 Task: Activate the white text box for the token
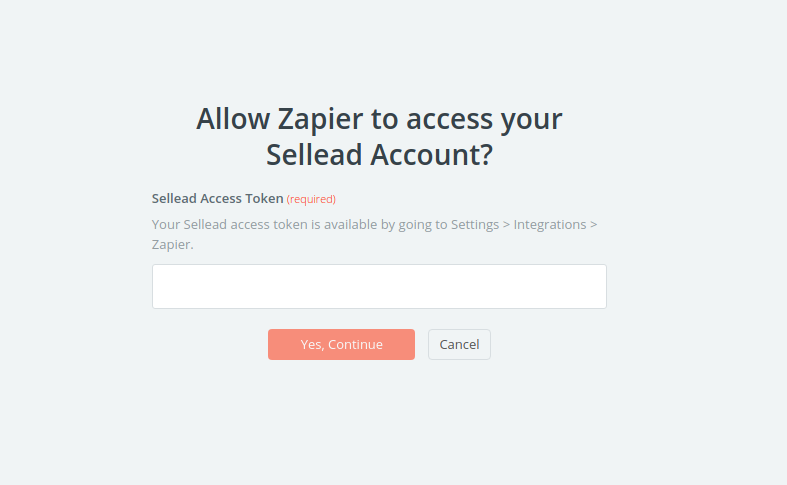pos(379,287)
